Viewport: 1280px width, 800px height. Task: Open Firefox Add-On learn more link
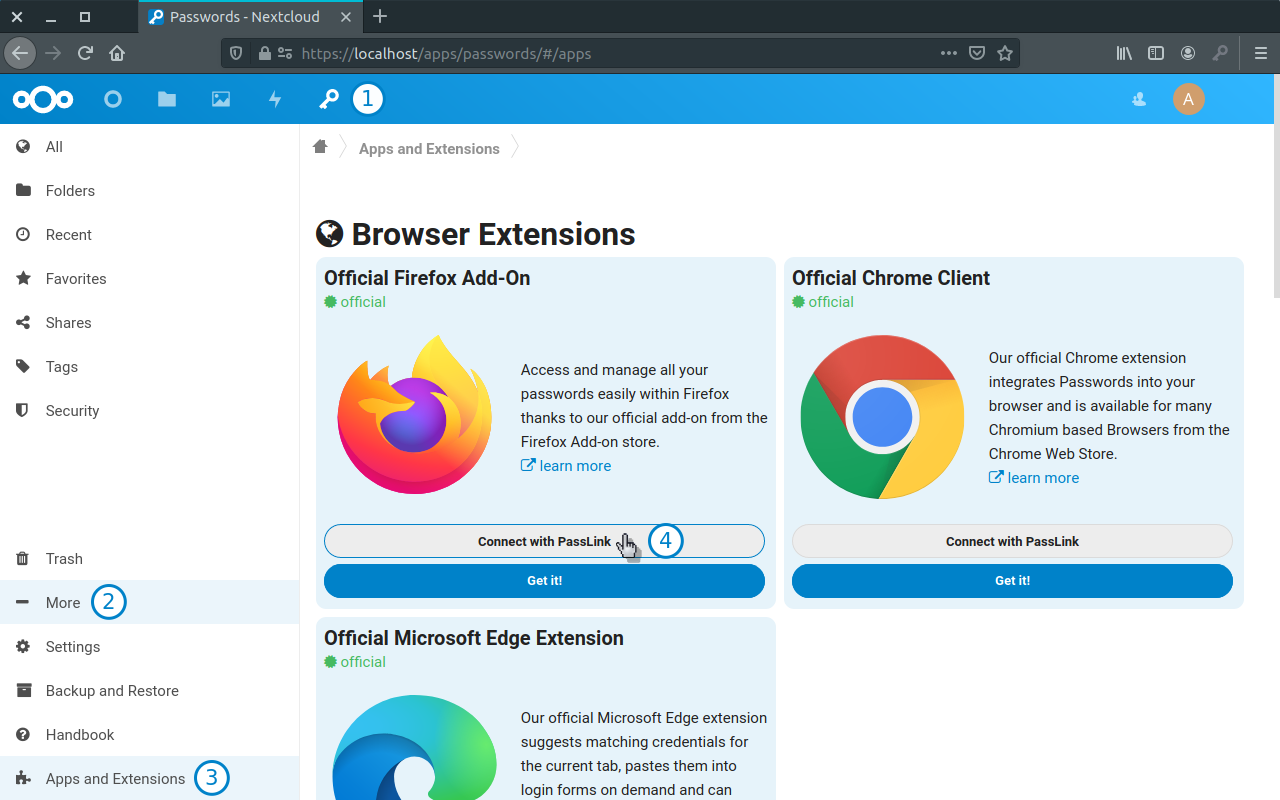pyautogui.click(x=566, y=466)
